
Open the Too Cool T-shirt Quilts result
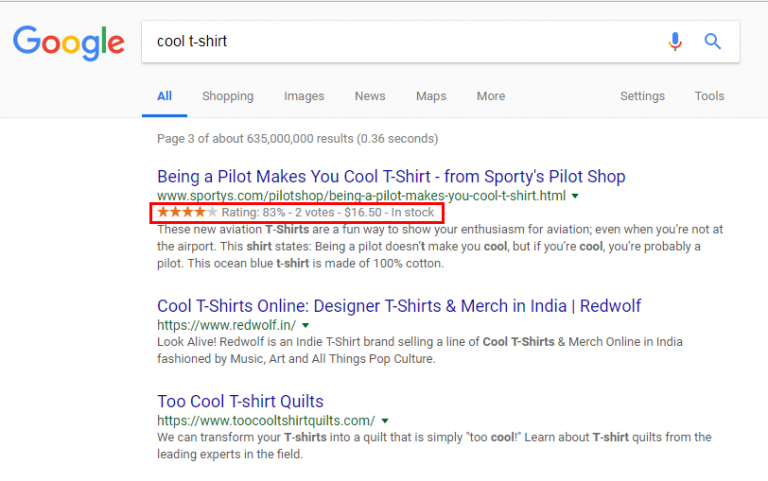(240, 401)
